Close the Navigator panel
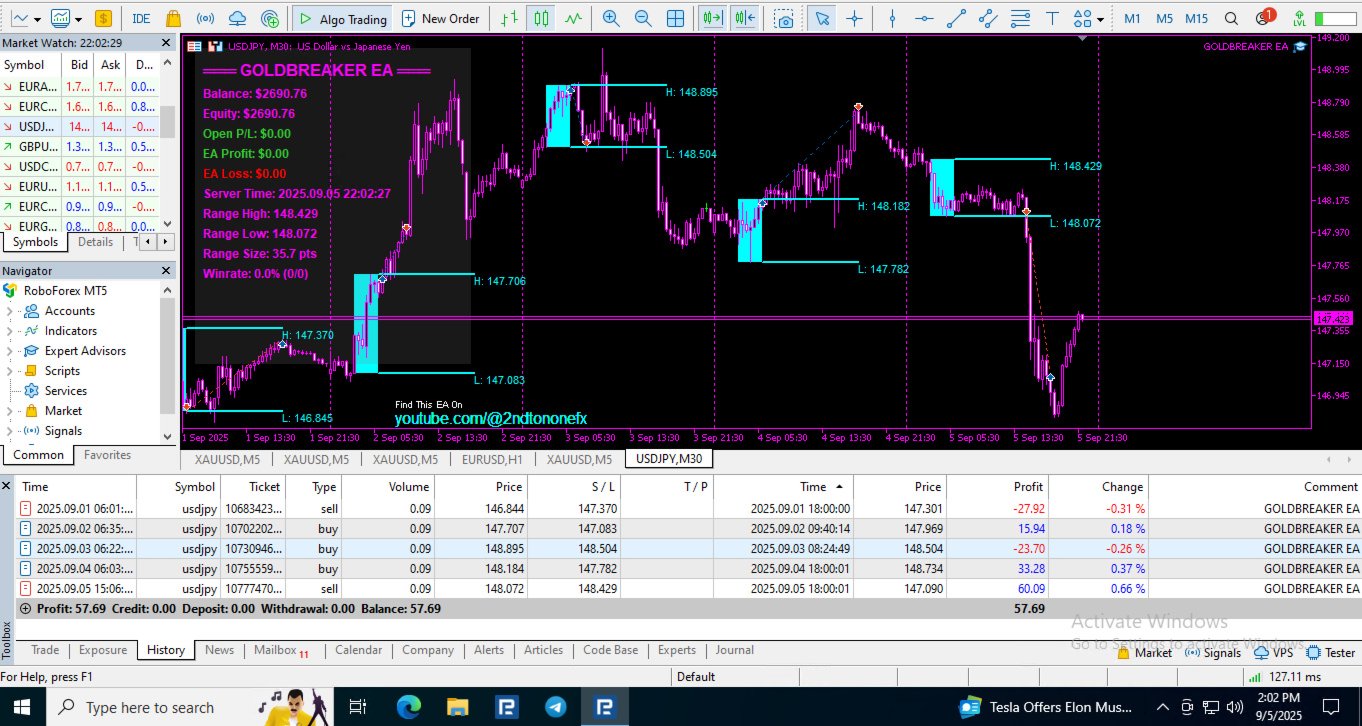 pos(167,271)
